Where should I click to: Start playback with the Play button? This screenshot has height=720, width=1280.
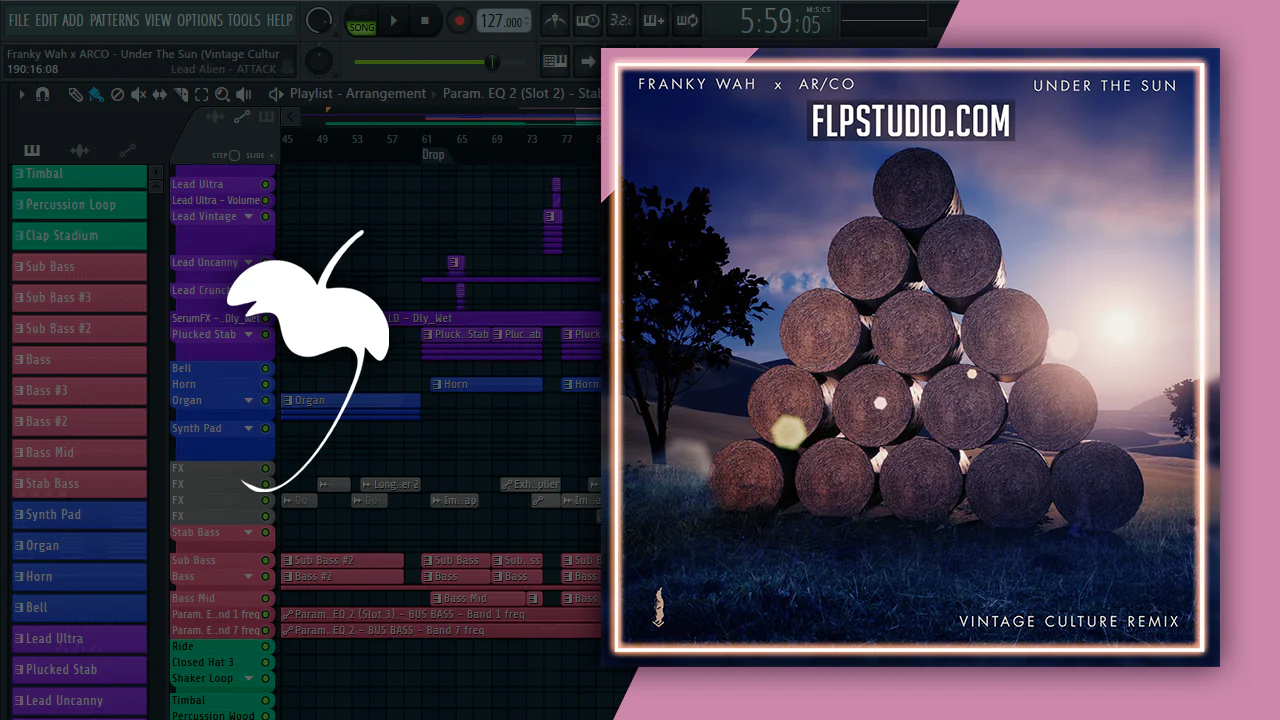394,20
